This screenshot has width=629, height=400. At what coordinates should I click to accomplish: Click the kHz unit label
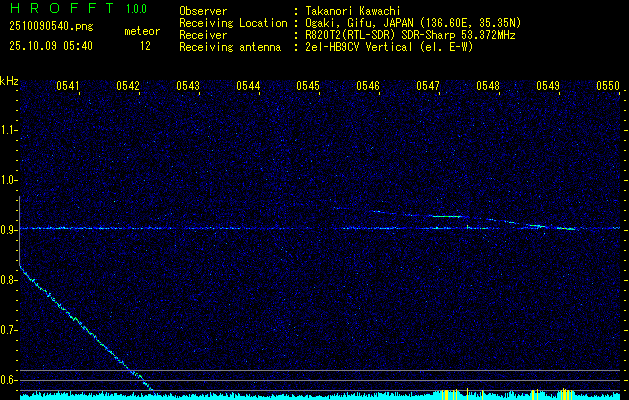point(9,80)
